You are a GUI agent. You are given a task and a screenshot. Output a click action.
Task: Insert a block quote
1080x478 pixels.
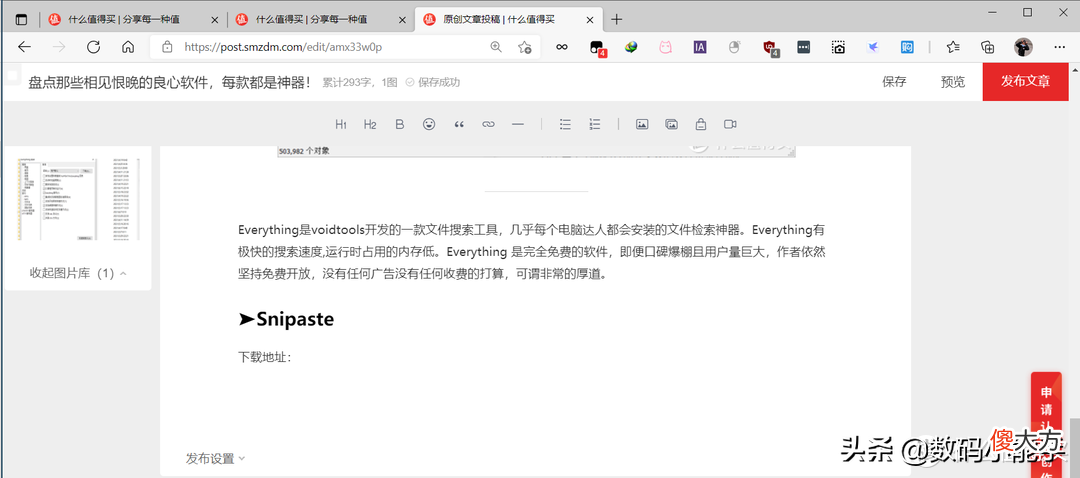(x=459, y=124)
